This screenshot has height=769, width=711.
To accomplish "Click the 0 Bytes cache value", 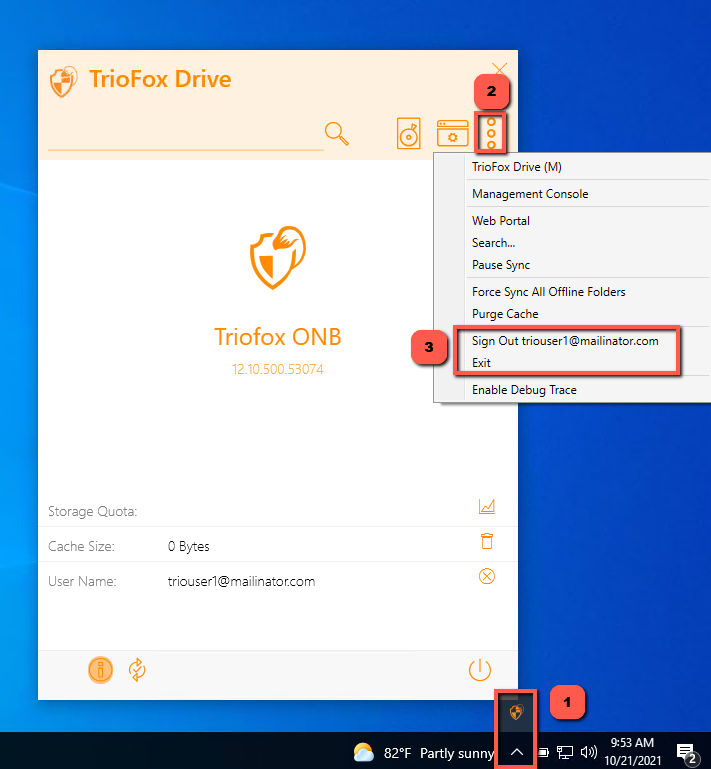I will [x=188, y=546].
